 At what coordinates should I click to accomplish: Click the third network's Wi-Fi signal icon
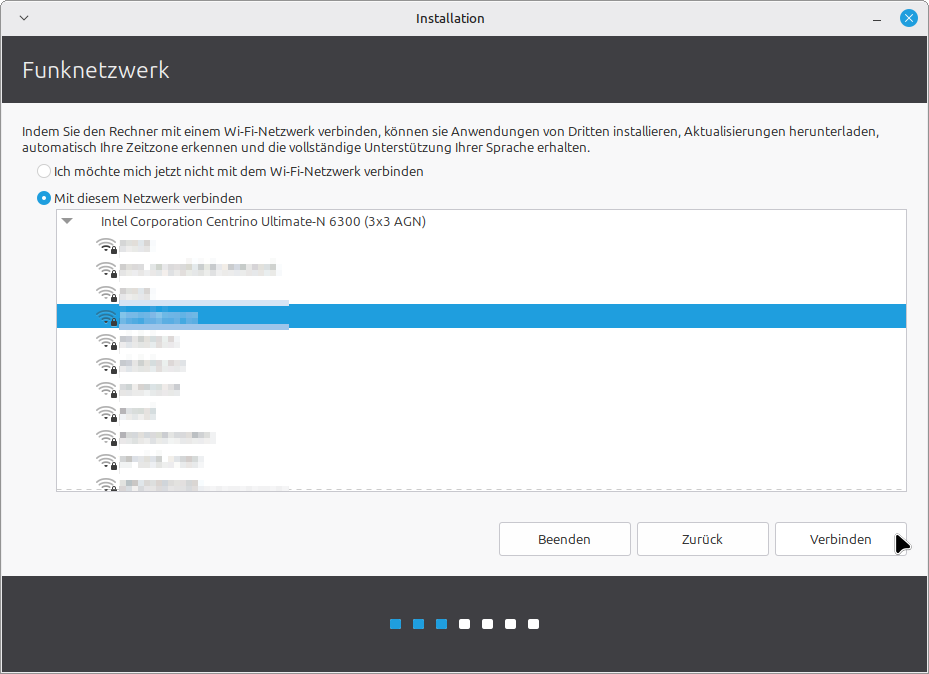click(x=106, y=293)
